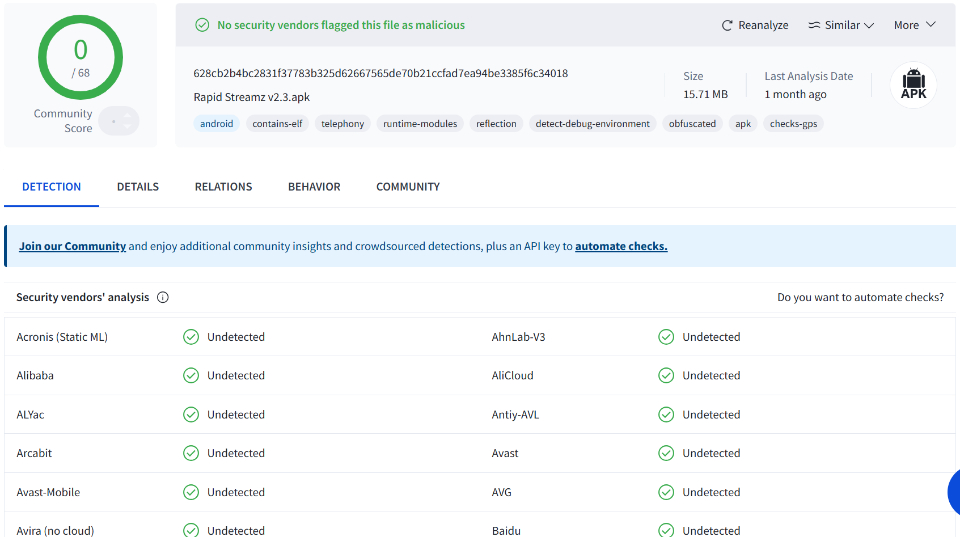Select the apk tag
The height and width of the screenshot is (537, 960).
coord(743,124)
